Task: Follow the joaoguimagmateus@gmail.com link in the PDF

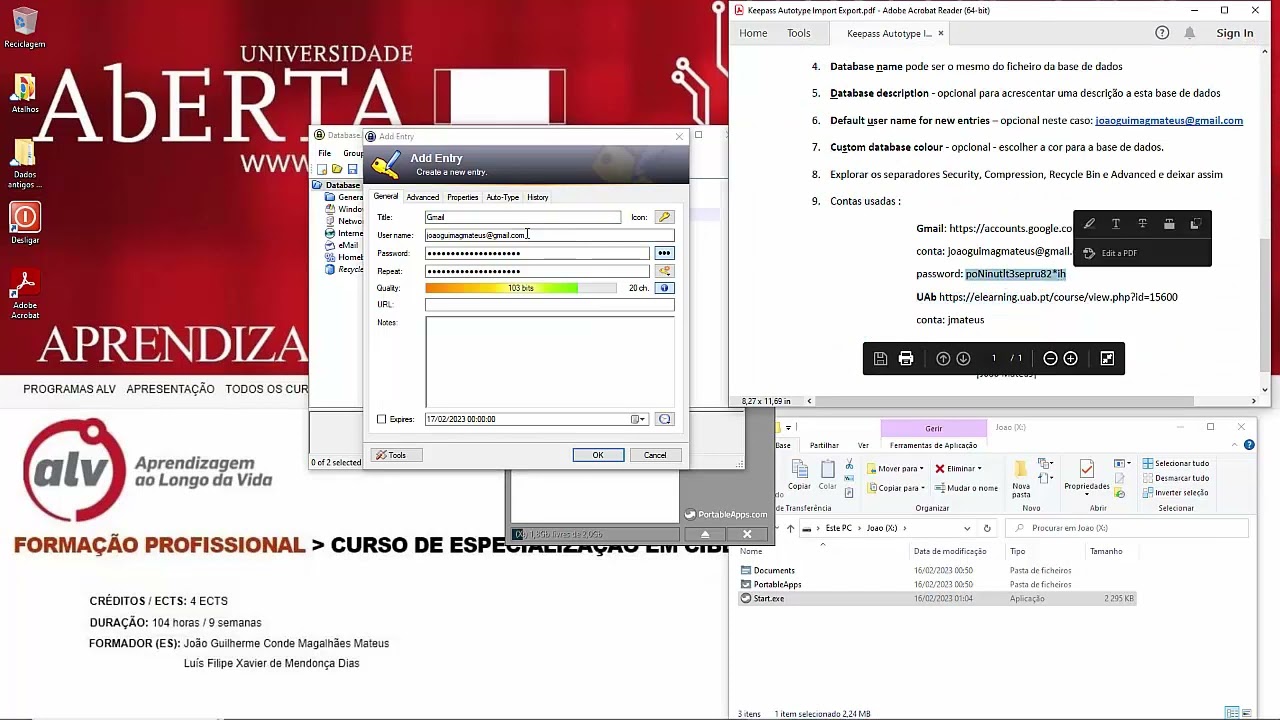Action: coord(1169,120)
